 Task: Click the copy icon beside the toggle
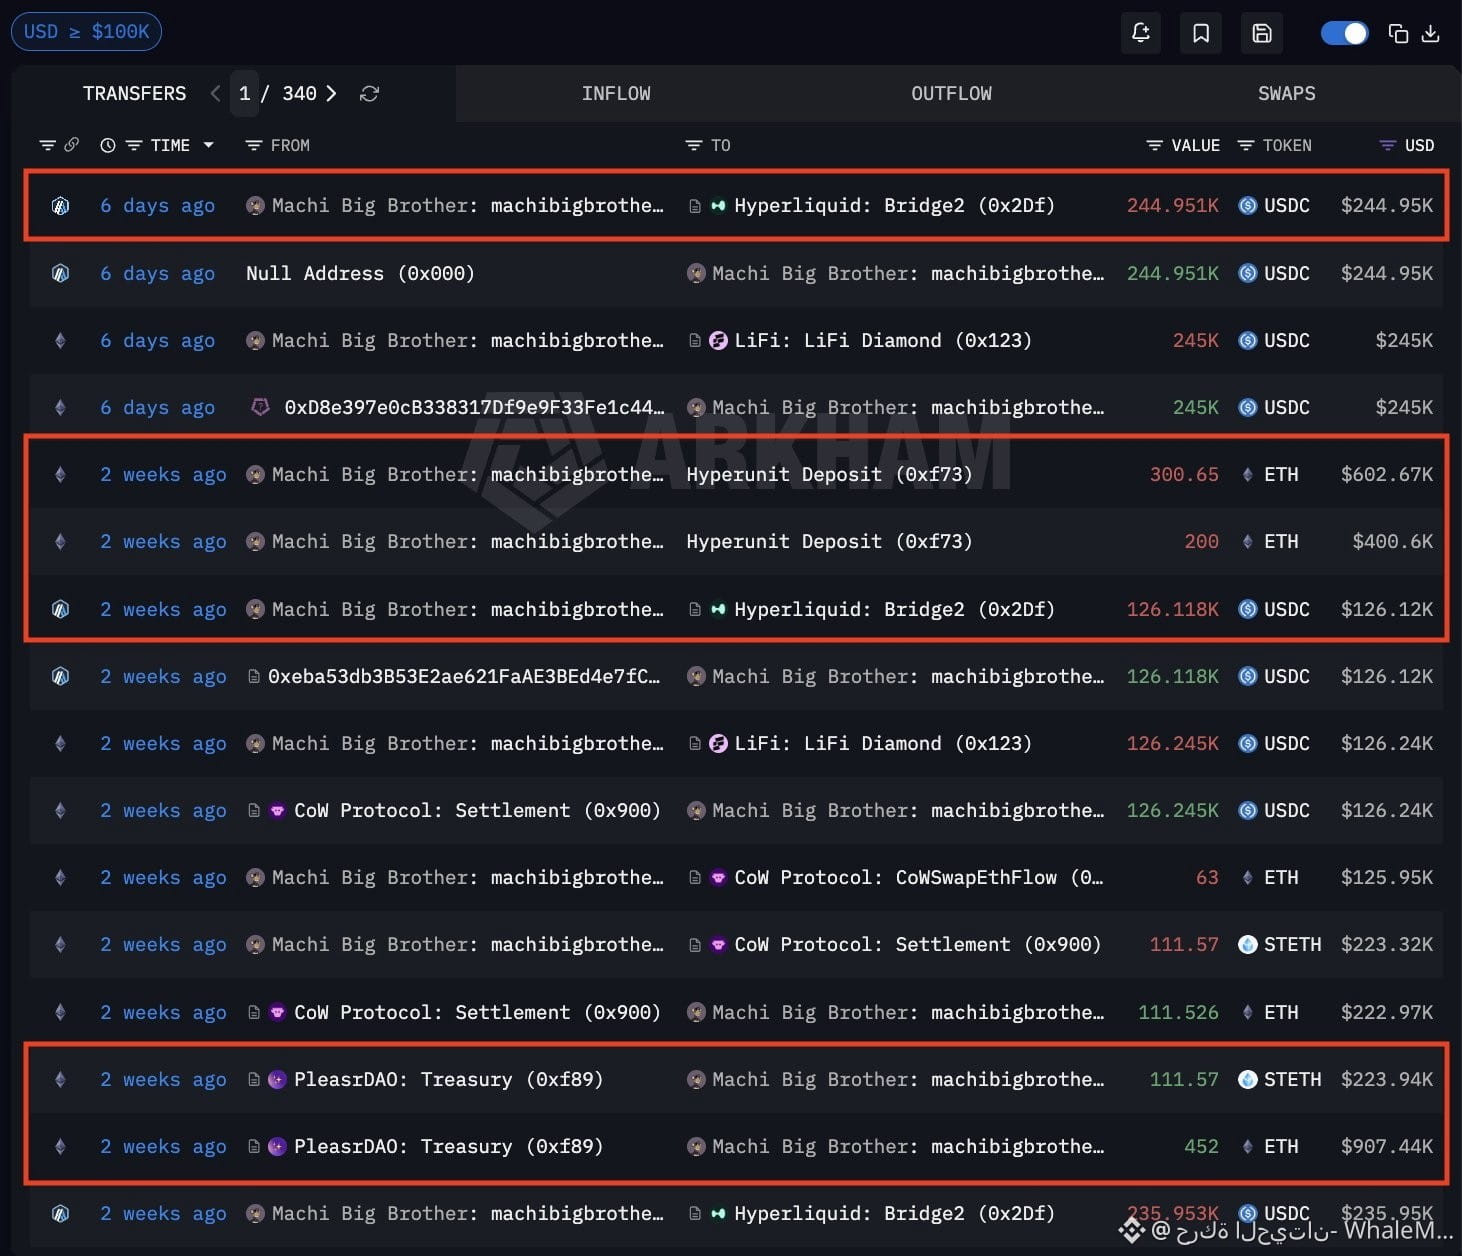point(1398,33)
